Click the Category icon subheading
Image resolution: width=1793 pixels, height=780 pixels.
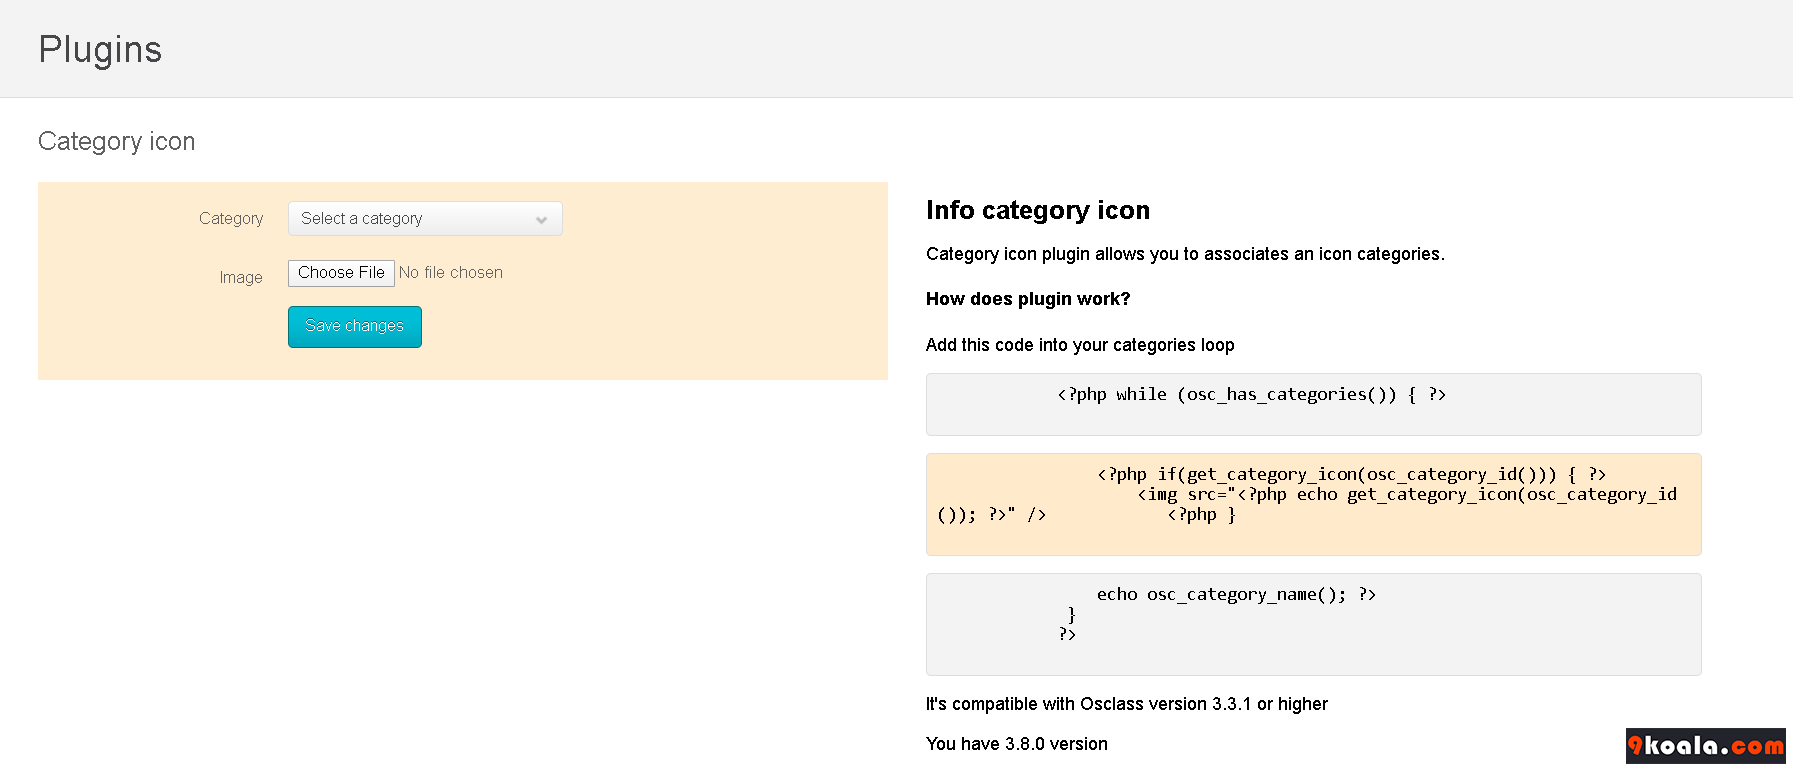[117, 142]
